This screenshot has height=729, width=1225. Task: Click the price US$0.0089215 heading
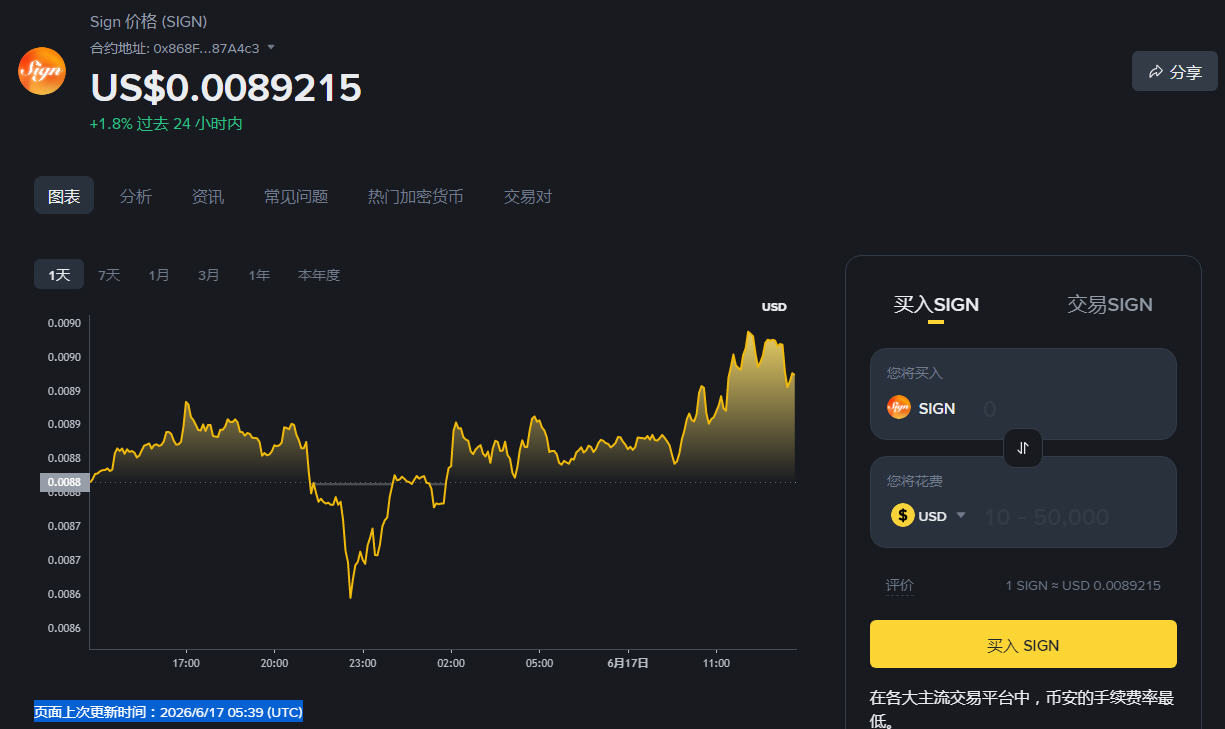point(226,88)
